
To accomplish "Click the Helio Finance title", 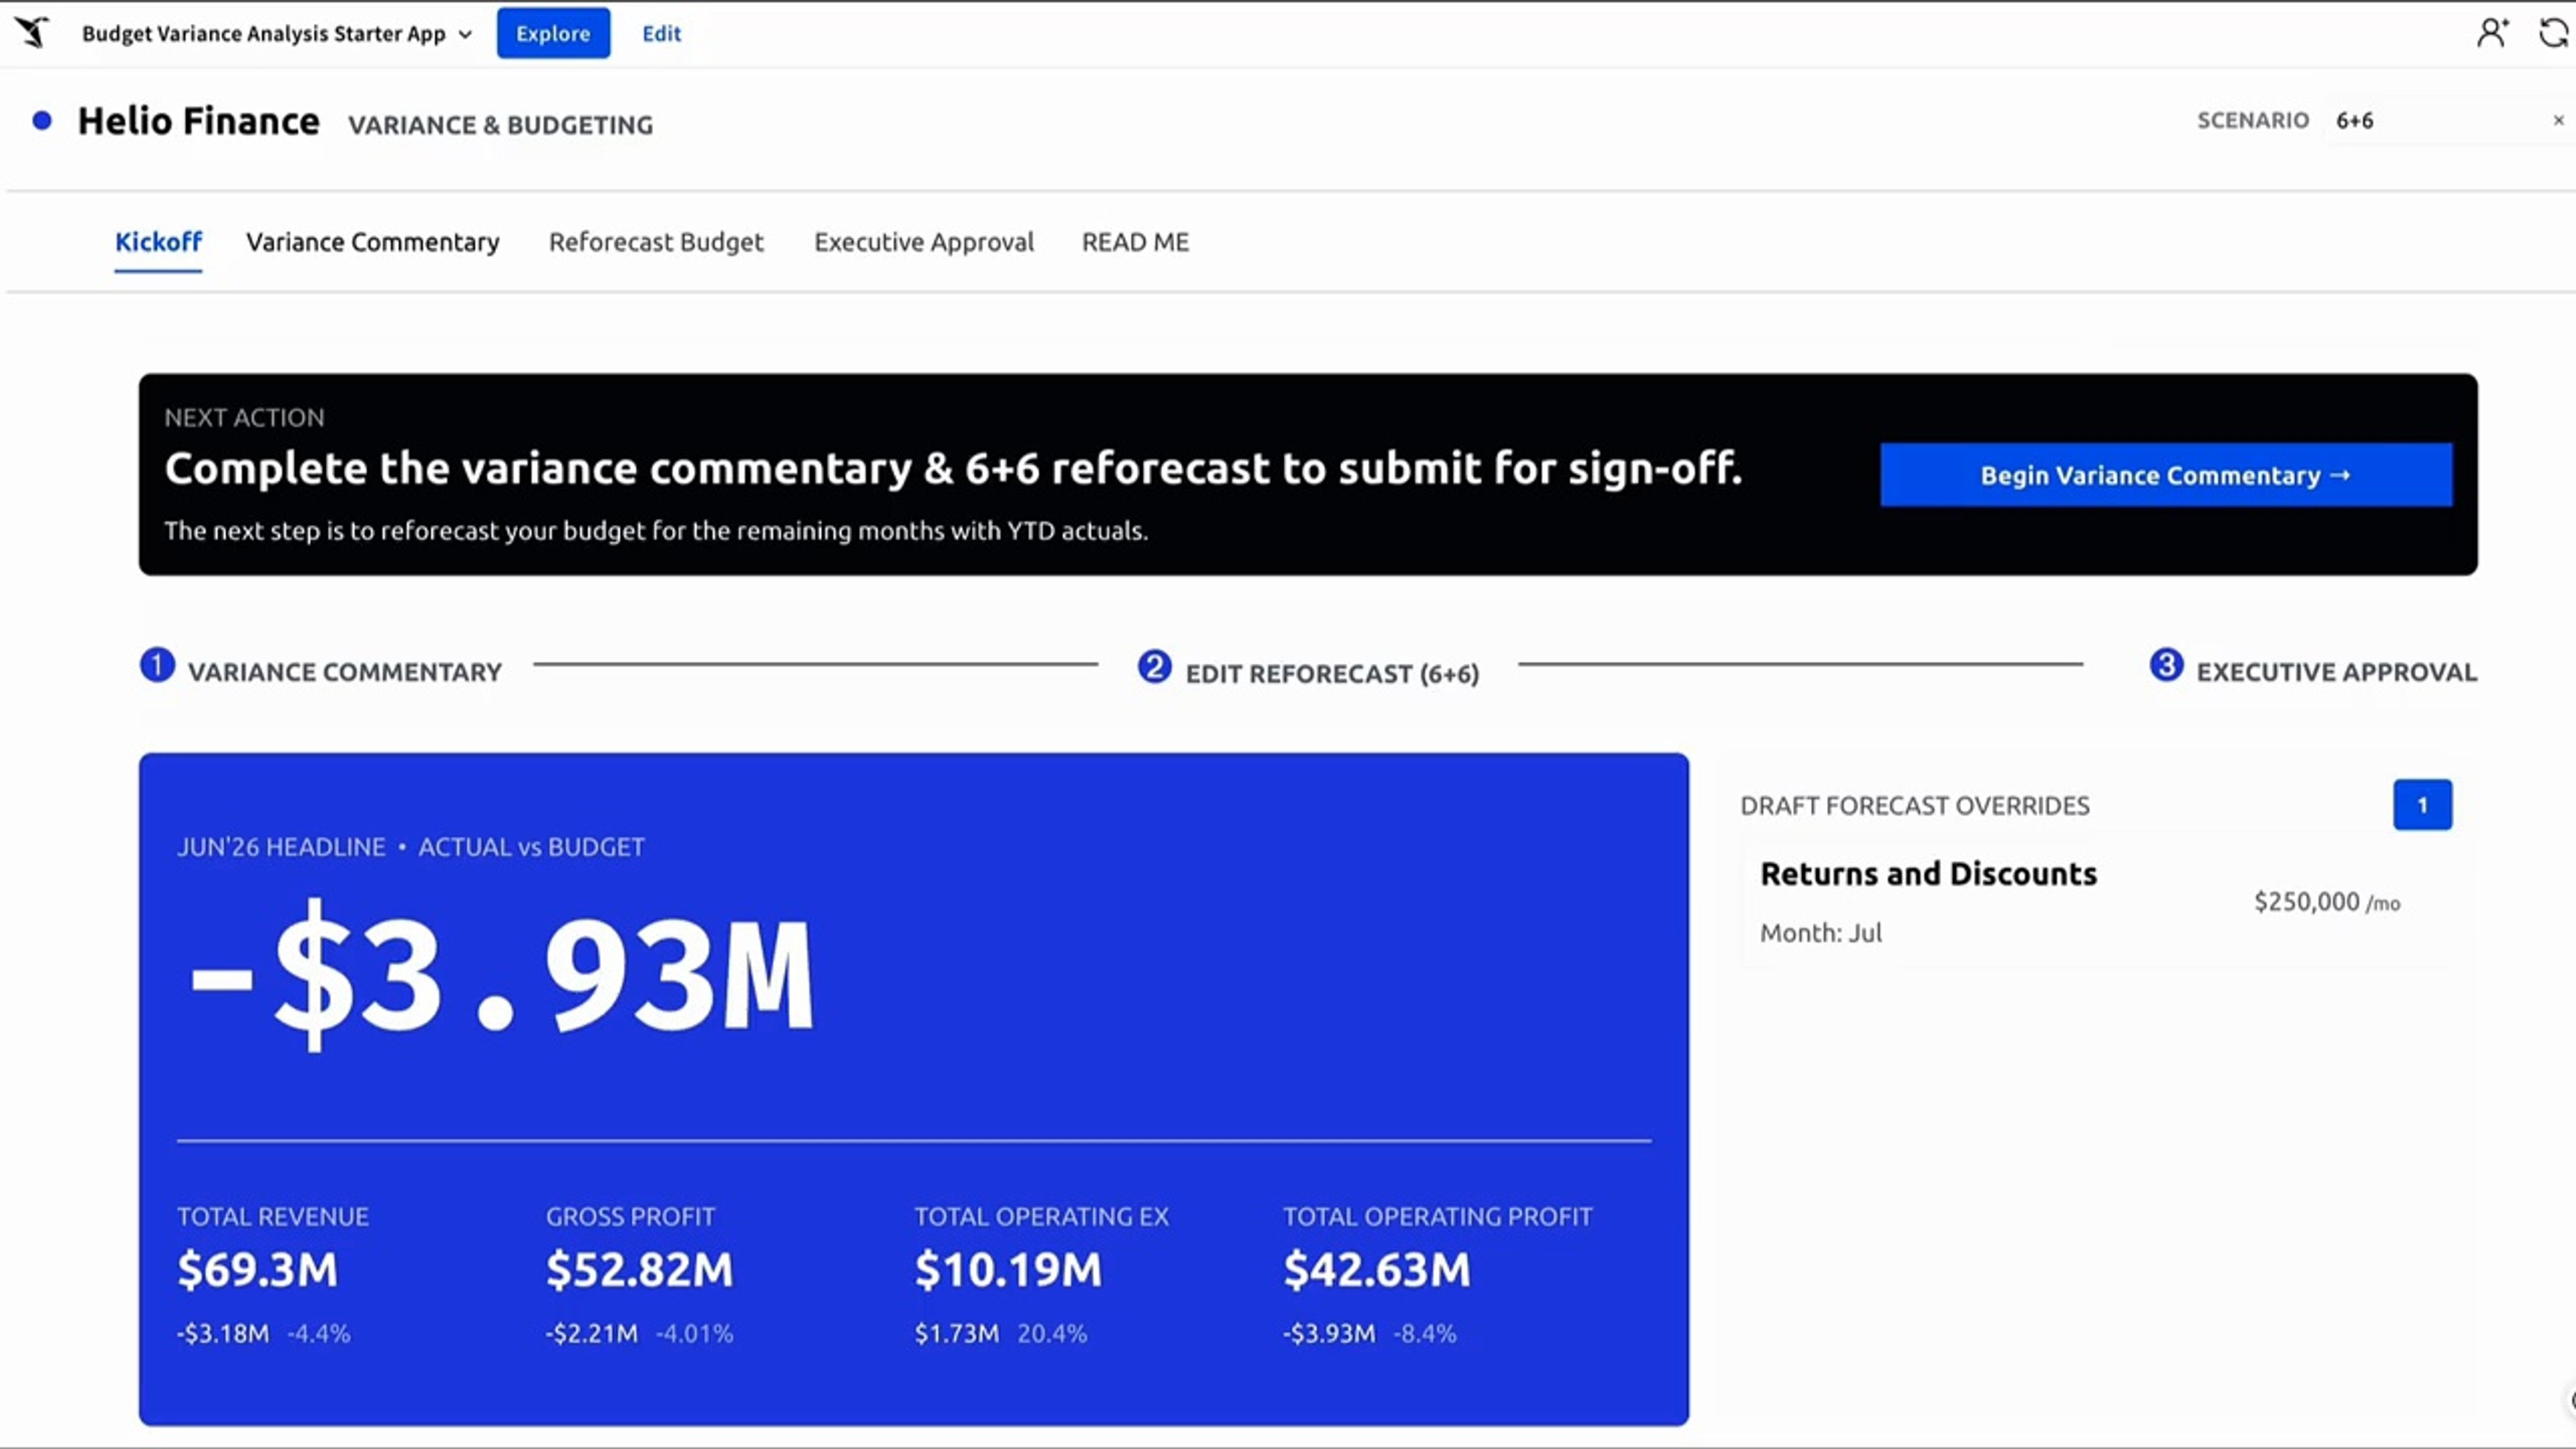I will (x=199, y=121).
